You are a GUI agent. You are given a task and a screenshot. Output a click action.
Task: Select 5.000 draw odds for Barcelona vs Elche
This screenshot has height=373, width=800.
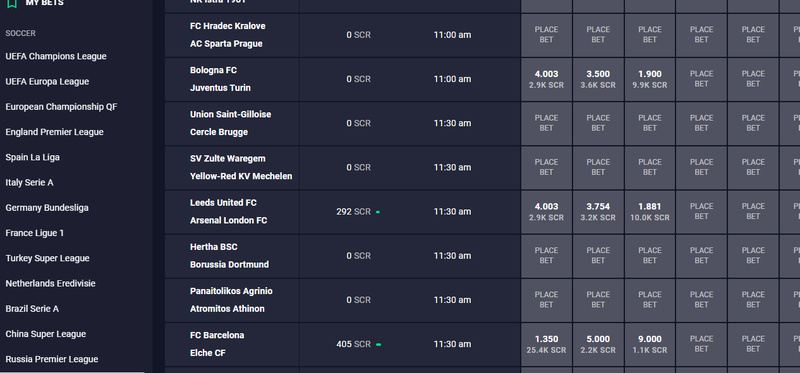point(598,344)
